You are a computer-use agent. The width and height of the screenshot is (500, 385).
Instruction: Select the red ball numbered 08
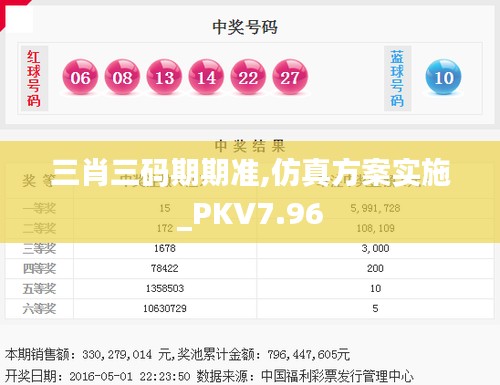(x=122, y=77)
